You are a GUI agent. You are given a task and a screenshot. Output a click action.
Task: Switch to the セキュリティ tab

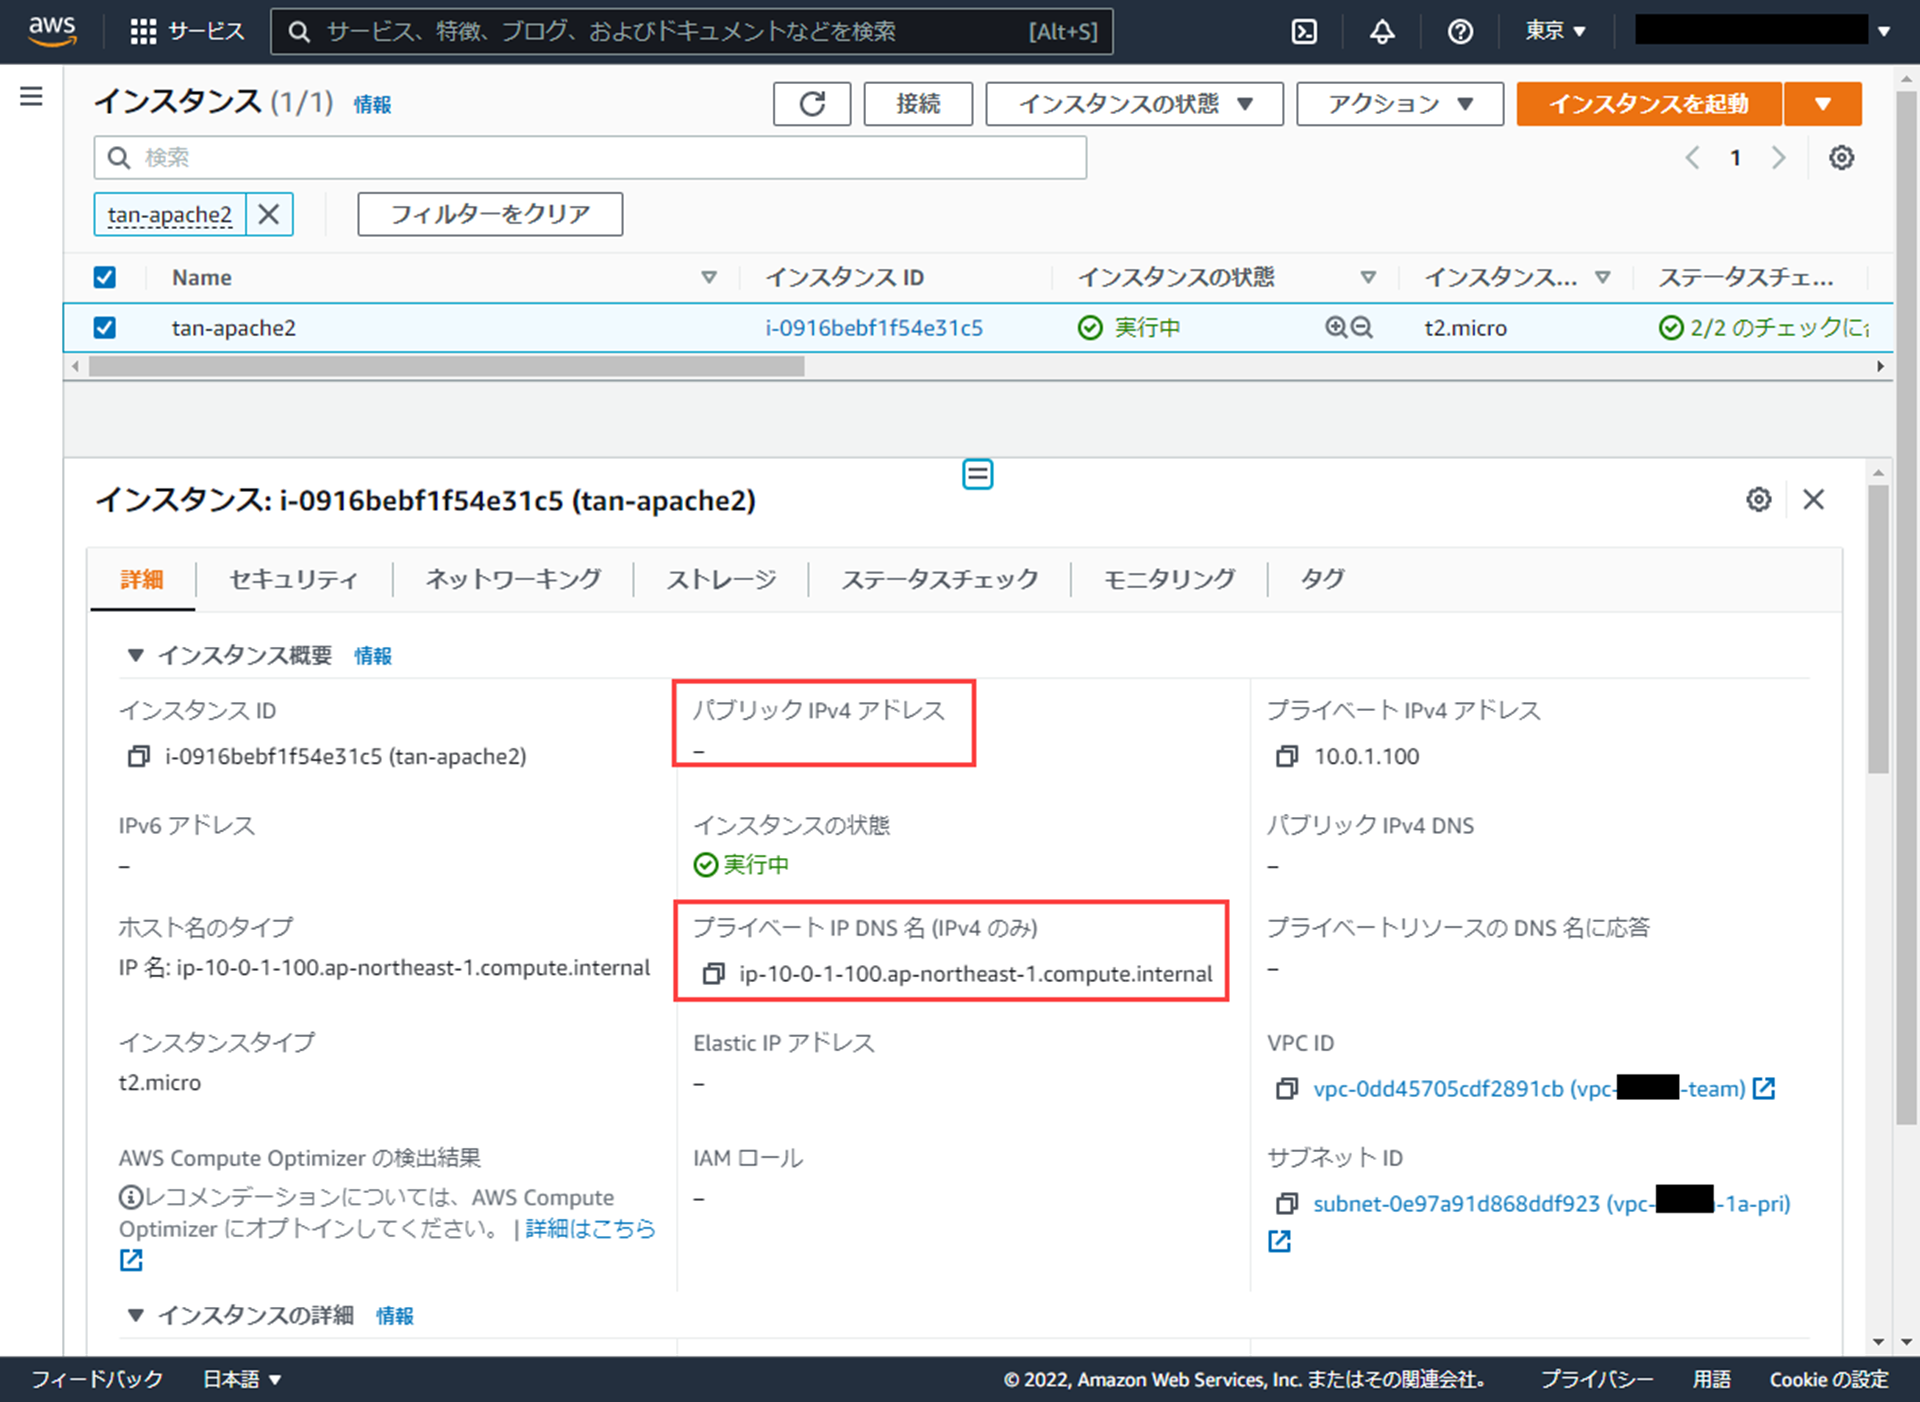(x=293, y=580)
